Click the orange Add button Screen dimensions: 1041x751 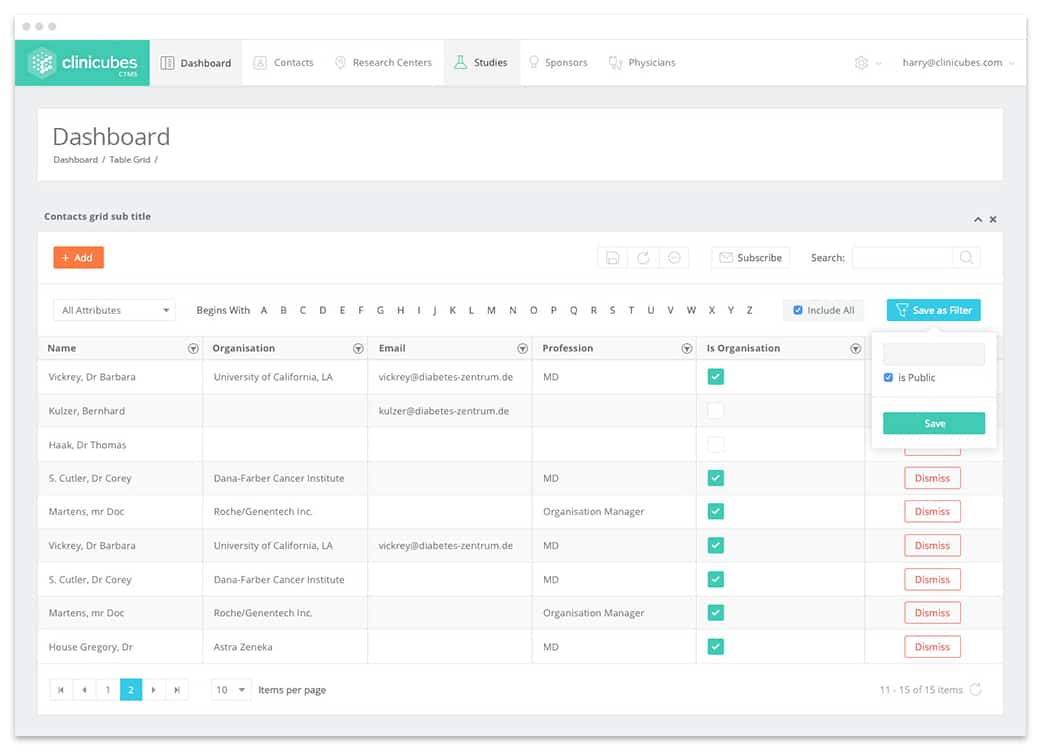tap(78, 258)
